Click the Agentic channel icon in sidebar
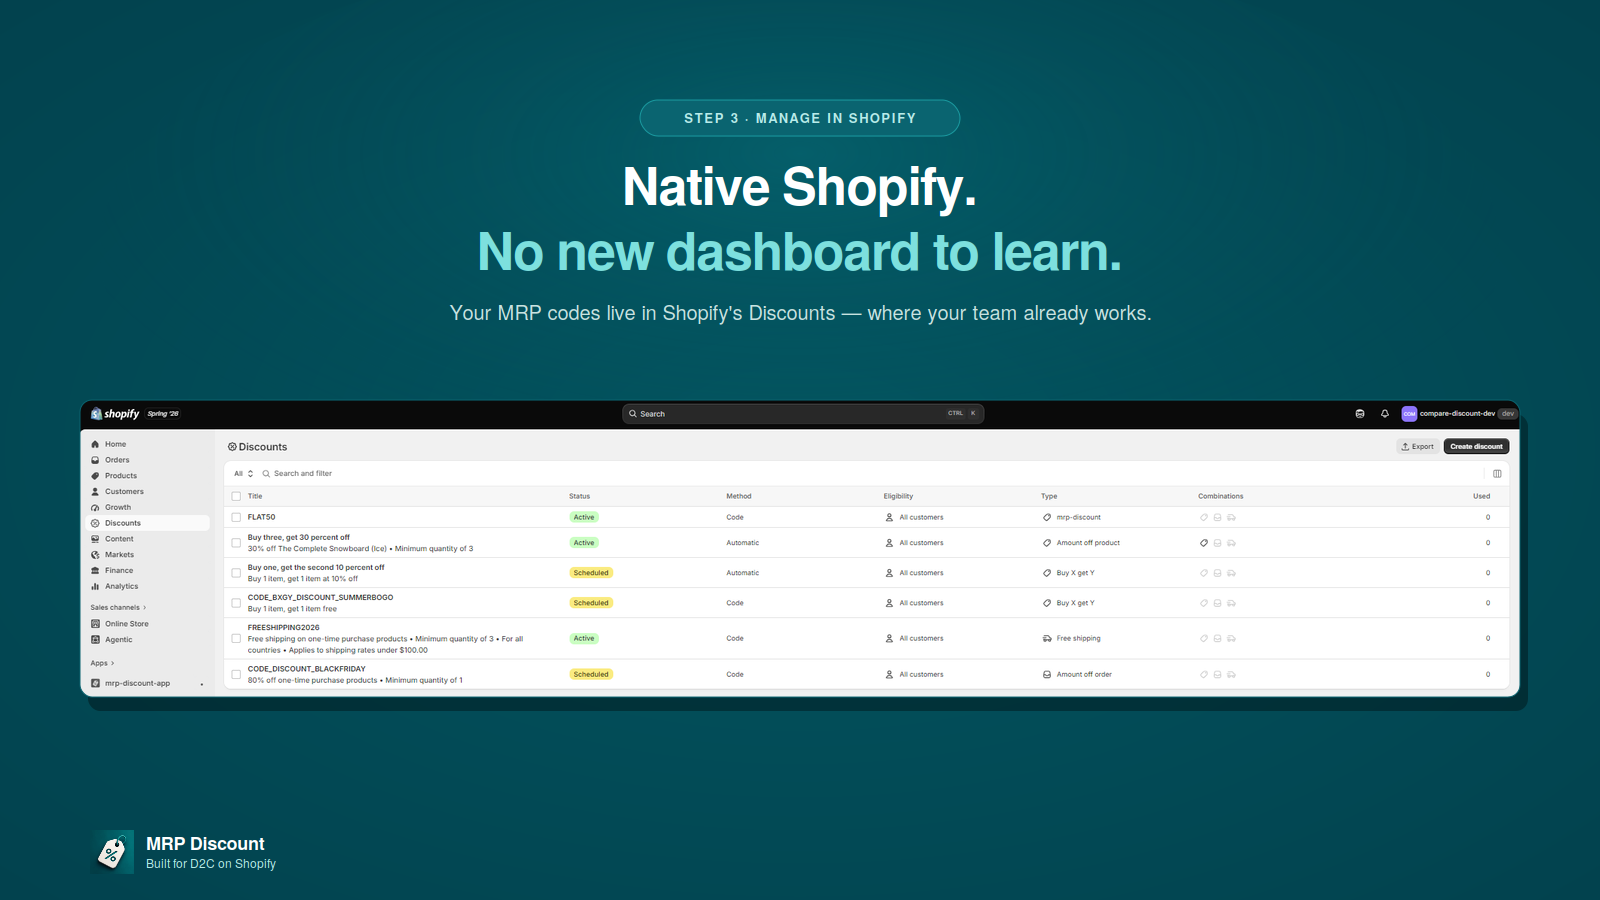Screen dimensions: 1600x900 click(x=95, y=640)
